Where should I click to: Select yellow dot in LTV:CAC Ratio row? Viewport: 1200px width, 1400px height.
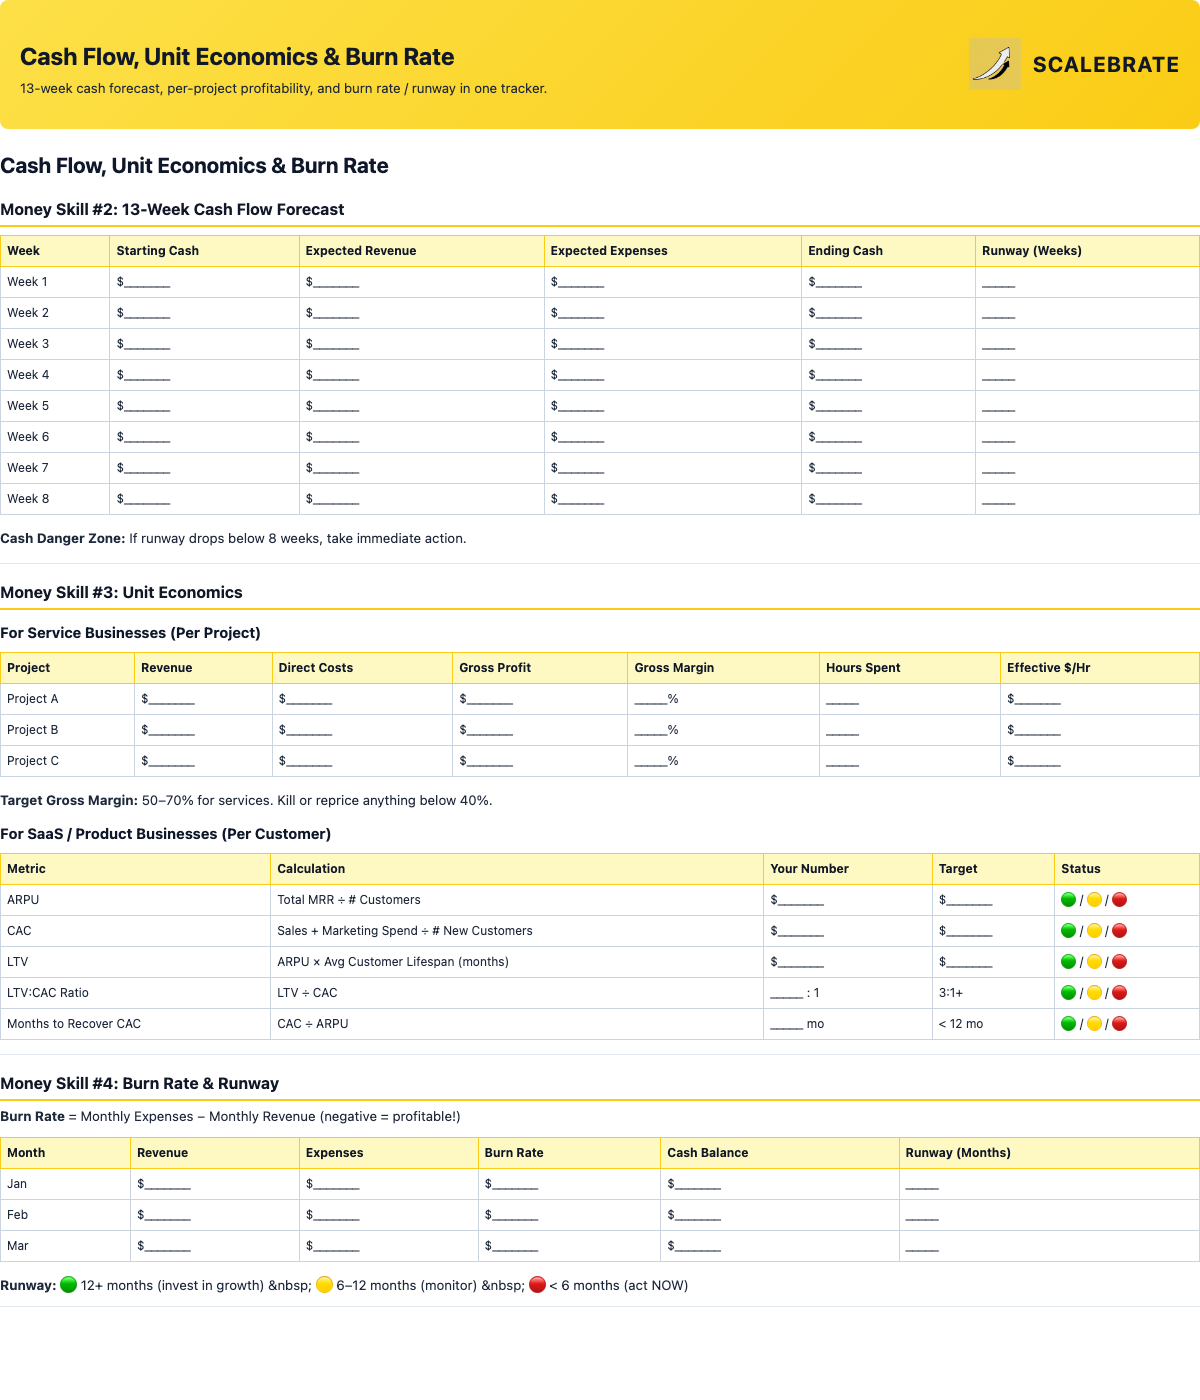[1094, 993]
